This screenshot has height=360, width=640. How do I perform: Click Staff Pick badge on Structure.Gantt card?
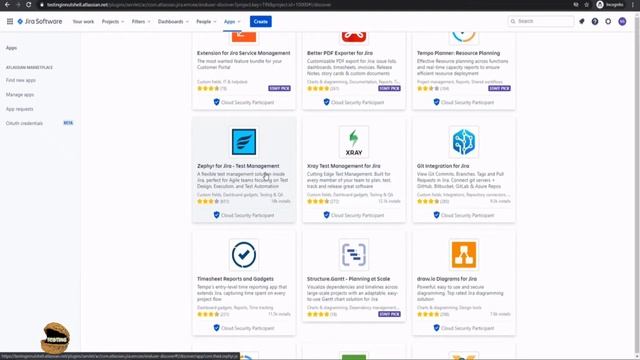(x=389, y=314)
